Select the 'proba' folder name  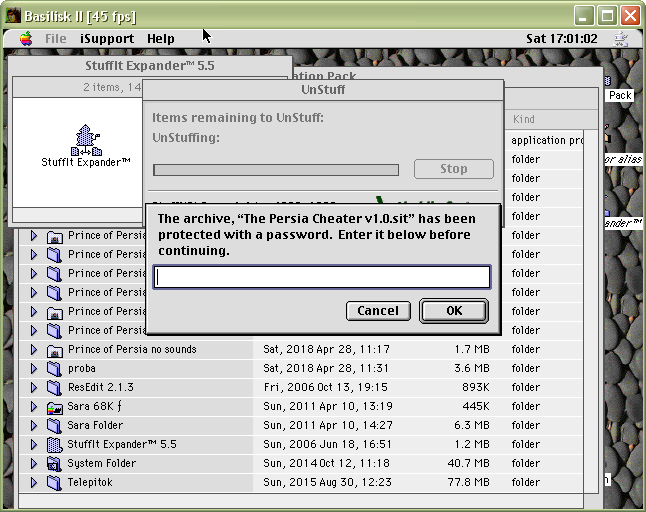point(82,368)
